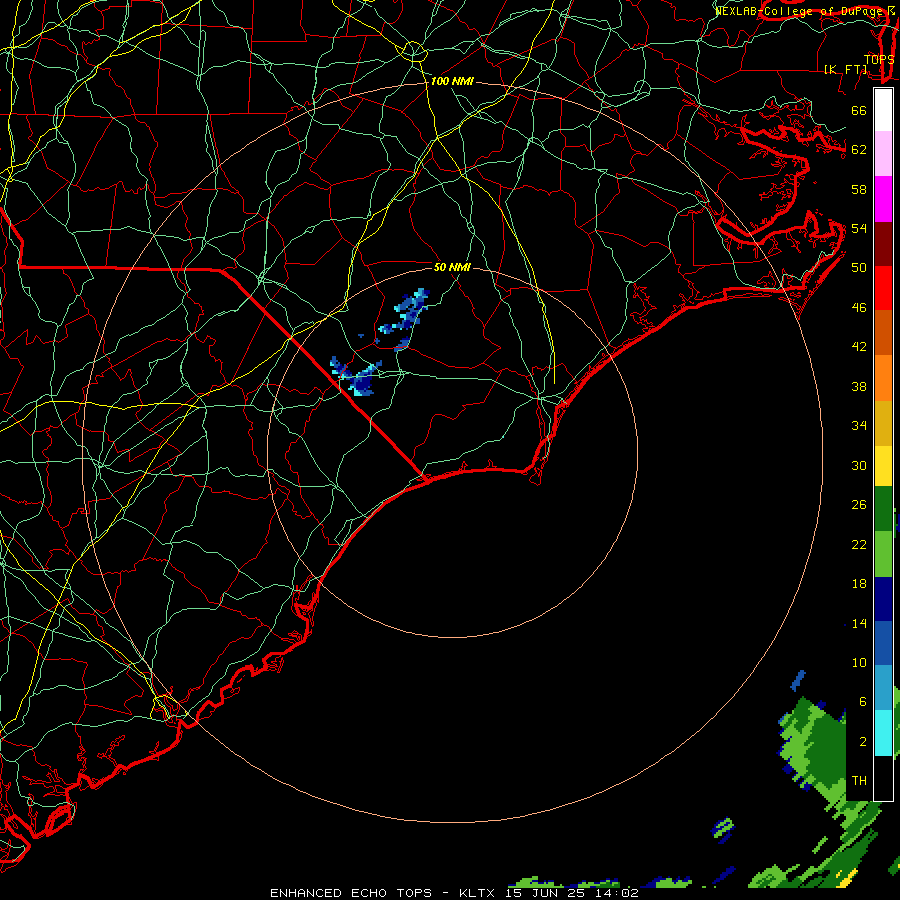This screenshot has height=900, width=900.
Task: Click the '38' legend value
Action: [x=859, y=387]
